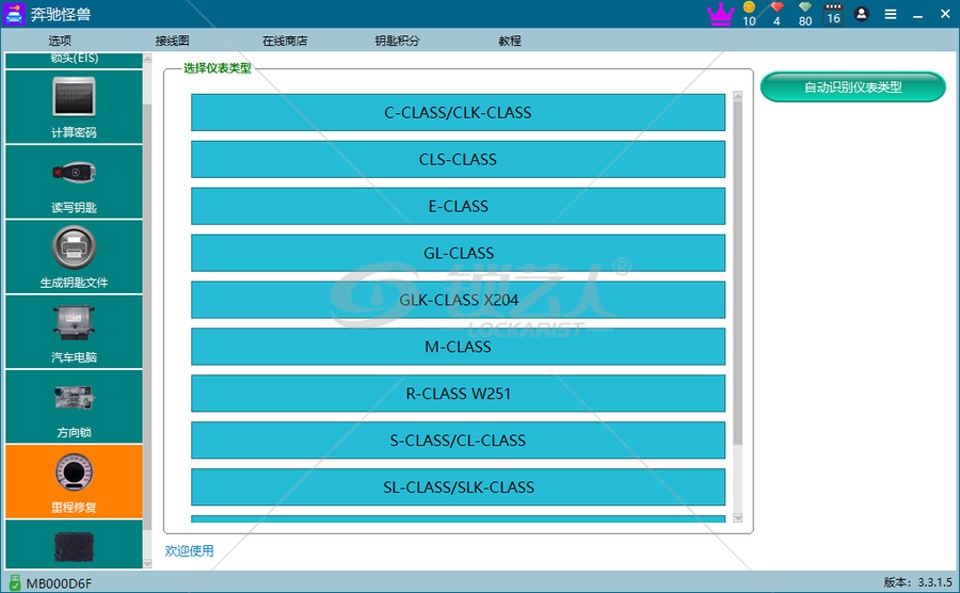Screen dimensions: 960x593
Task: Click the green device icon beside MB000D6F
Action: coord(14,583)
